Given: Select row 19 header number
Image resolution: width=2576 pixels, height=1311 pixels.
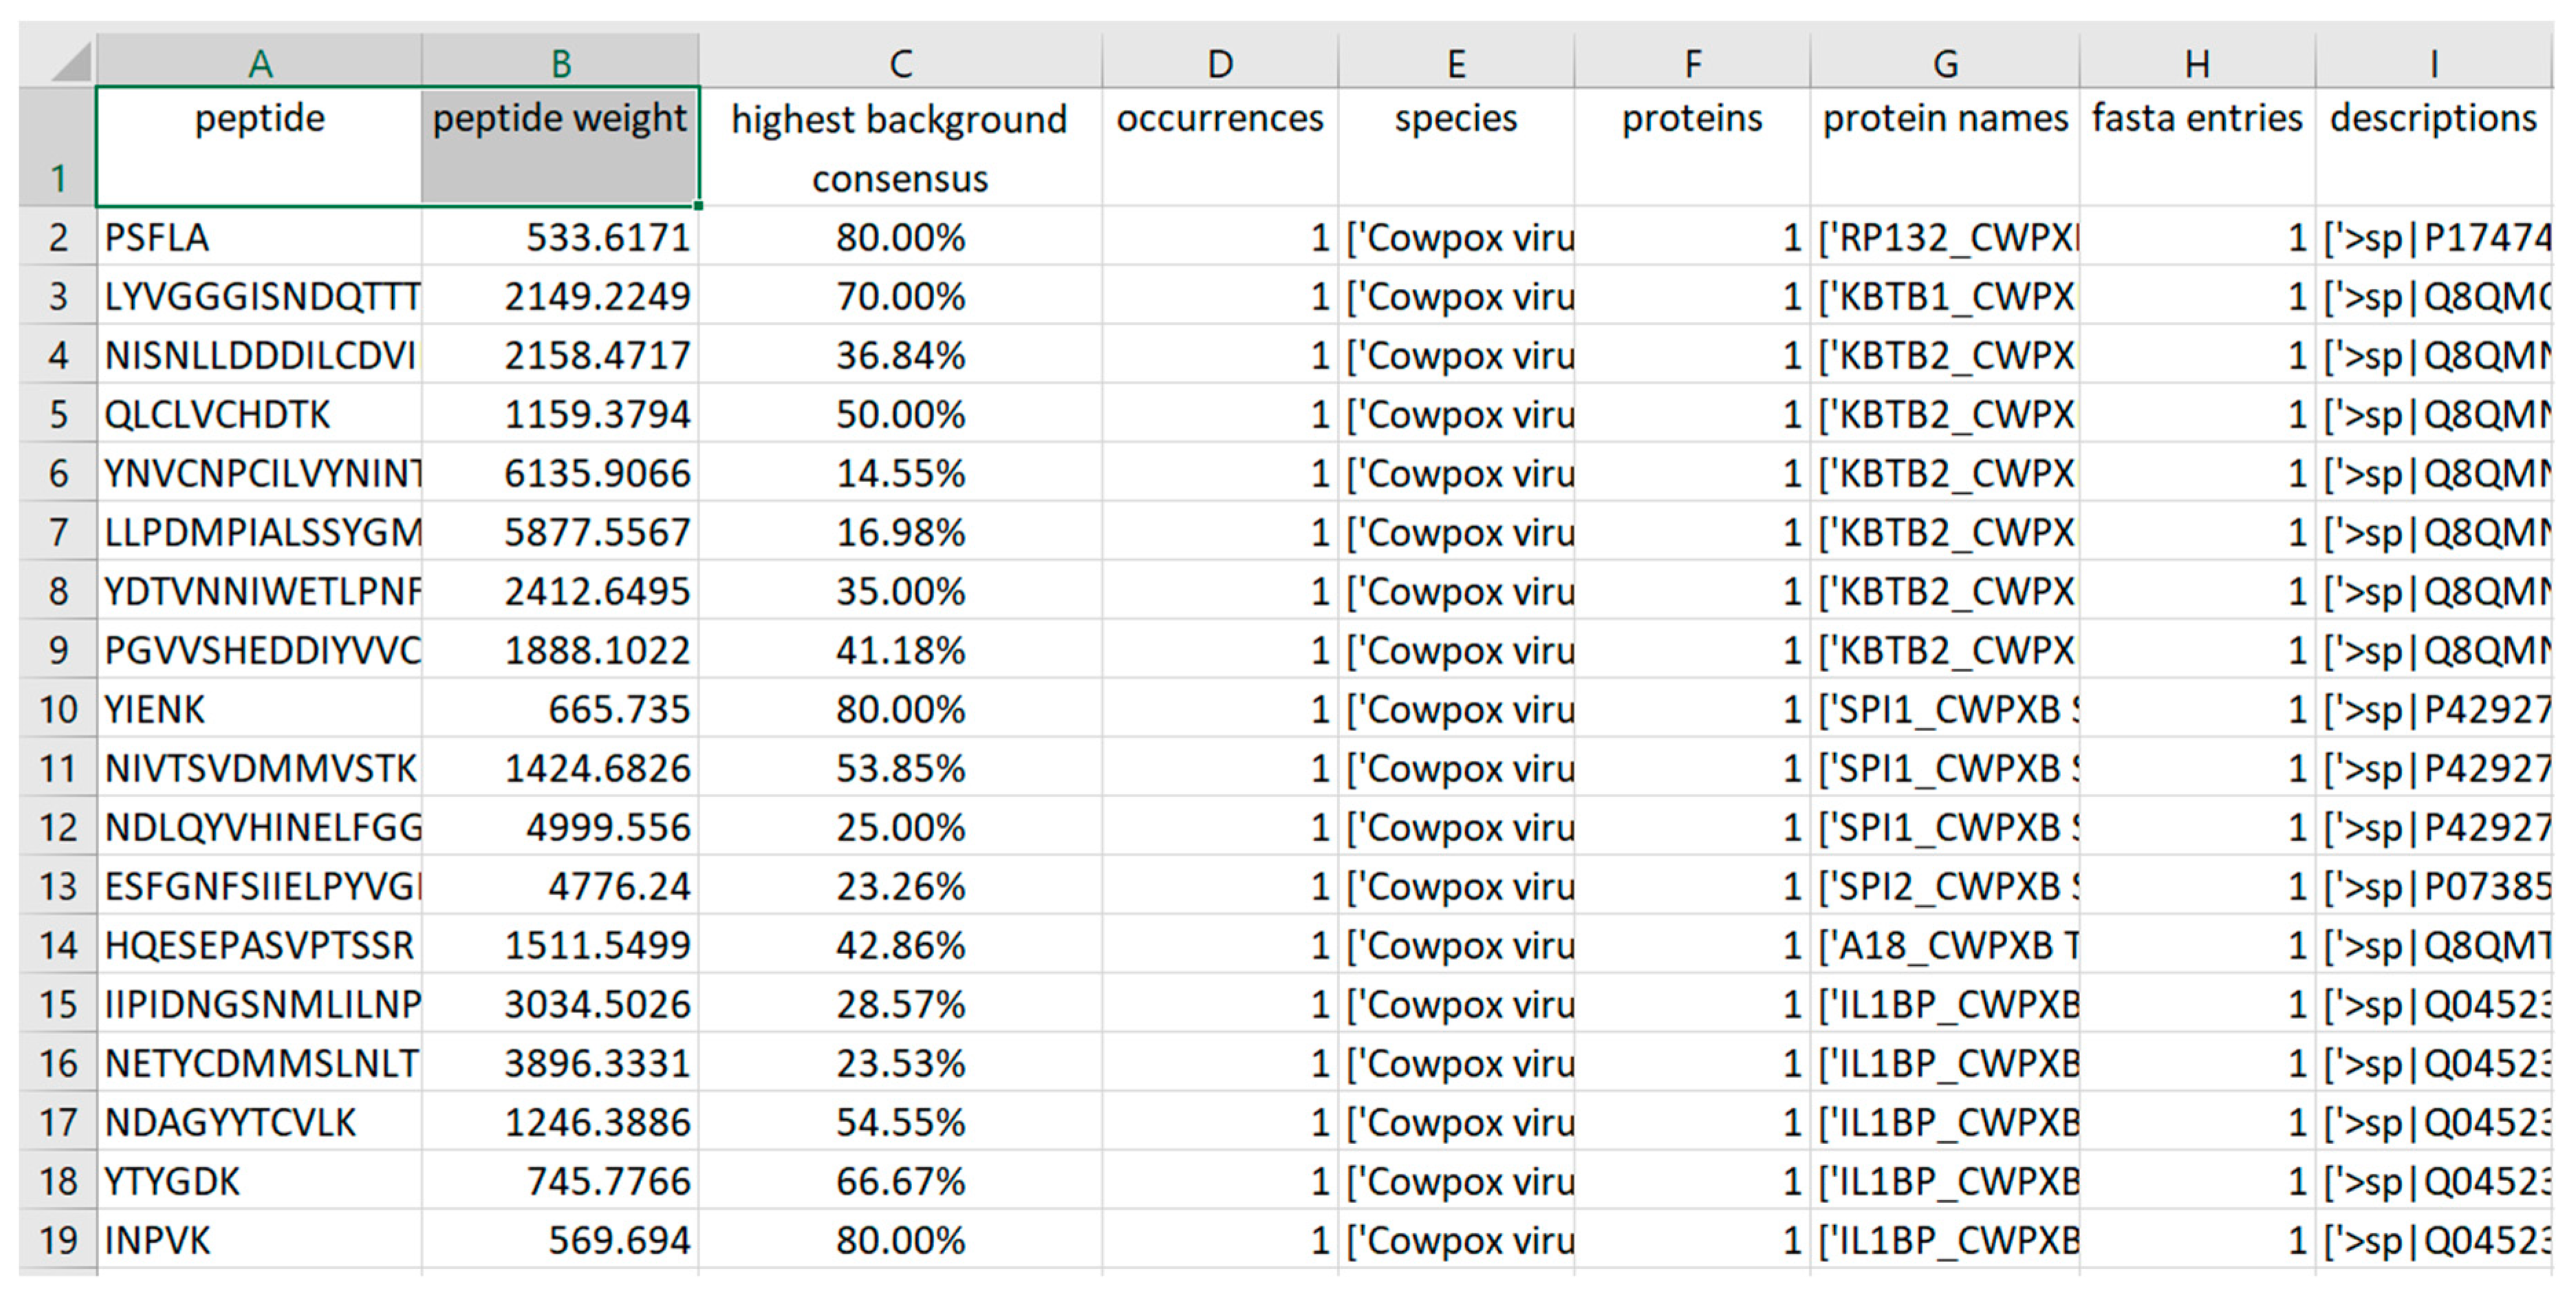Looking at the screenshot, I should [58, 1240].
